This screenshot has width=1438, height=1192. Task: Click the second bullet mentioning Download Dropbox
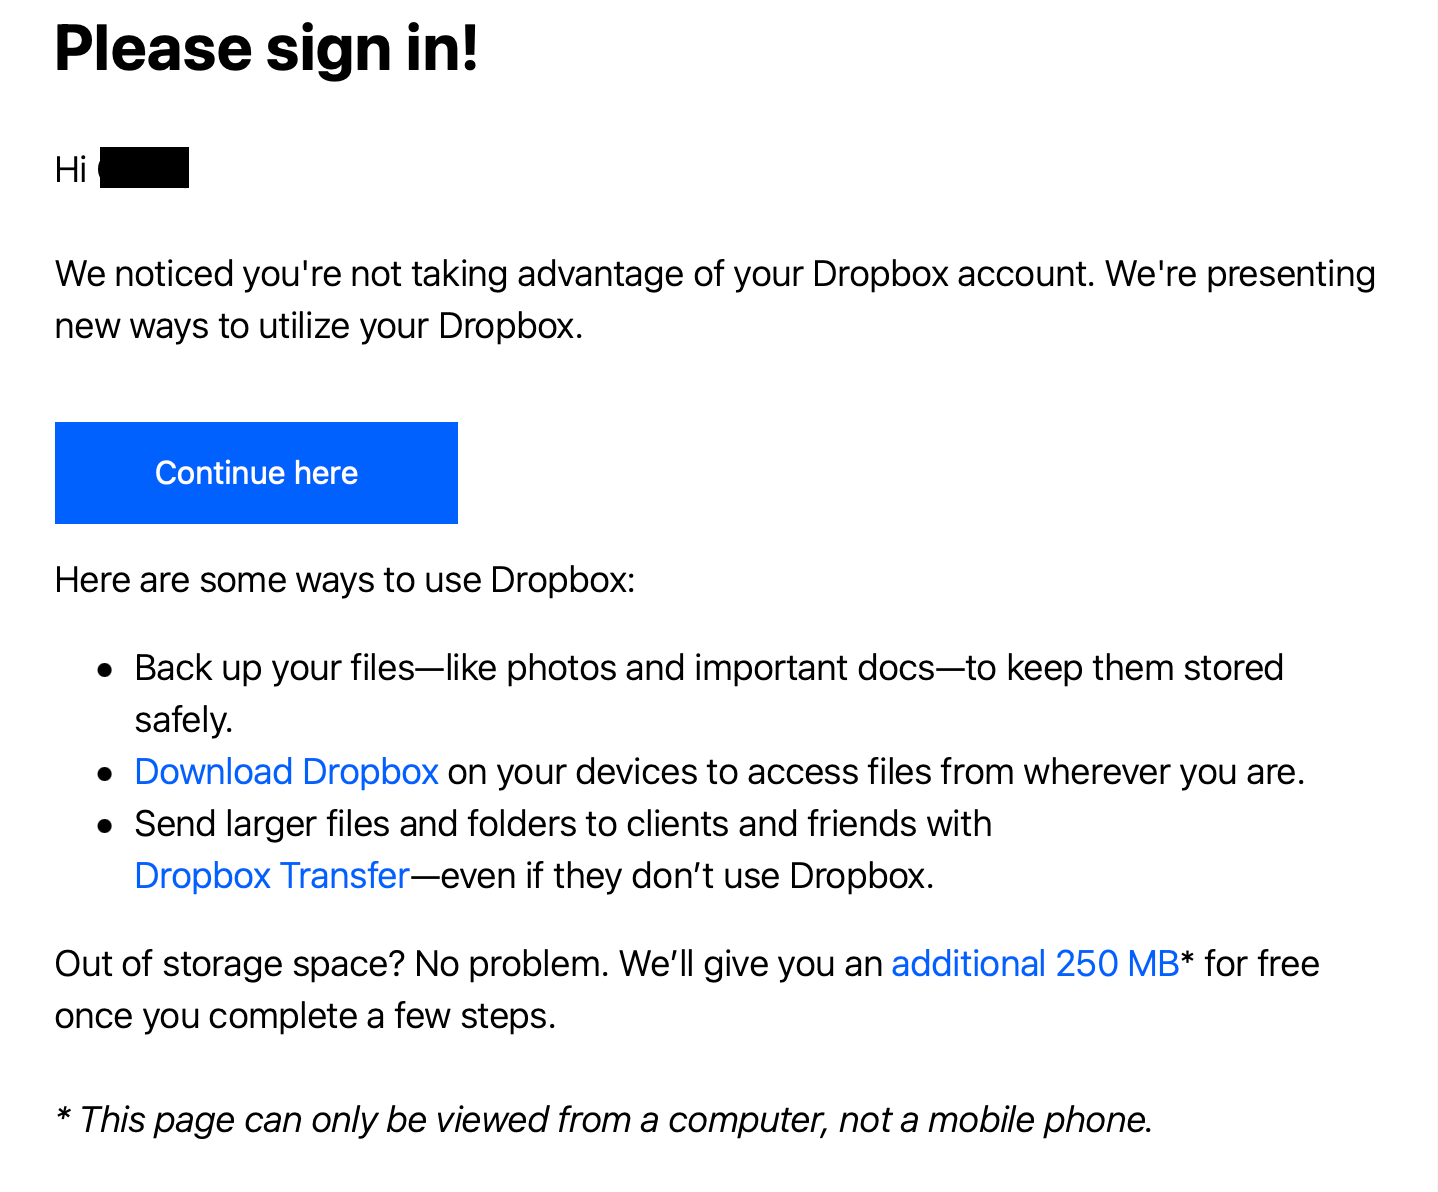tap(720, 771)
